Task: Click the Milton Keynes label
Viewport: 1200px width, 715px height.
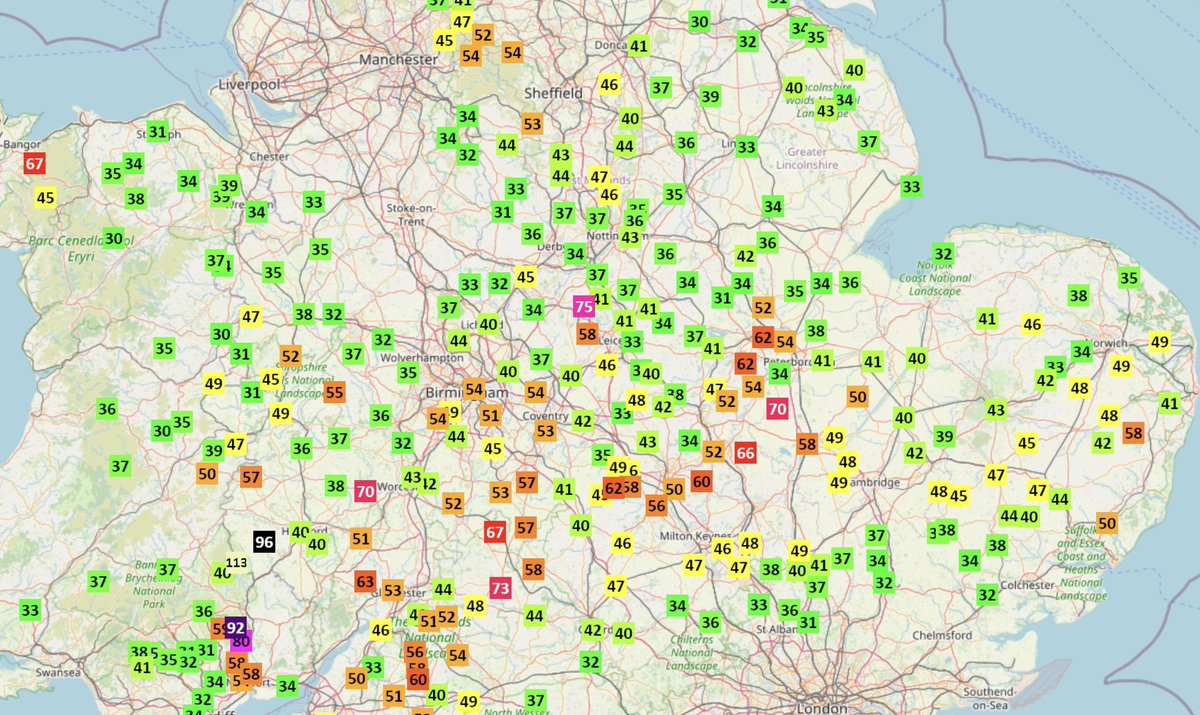Action: tap(694, 538)
